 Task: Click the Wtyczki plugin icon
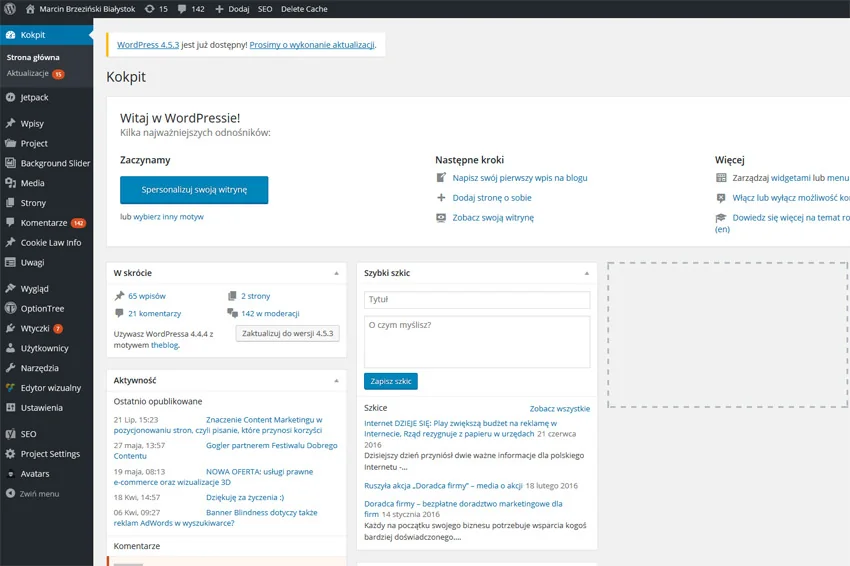[10, 329]
